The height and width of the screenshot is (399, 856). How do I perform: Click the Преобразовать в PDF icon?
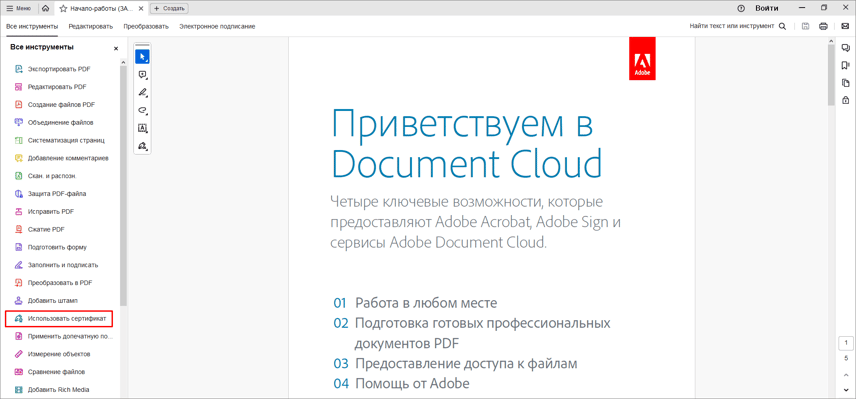(x=19, y=283)
